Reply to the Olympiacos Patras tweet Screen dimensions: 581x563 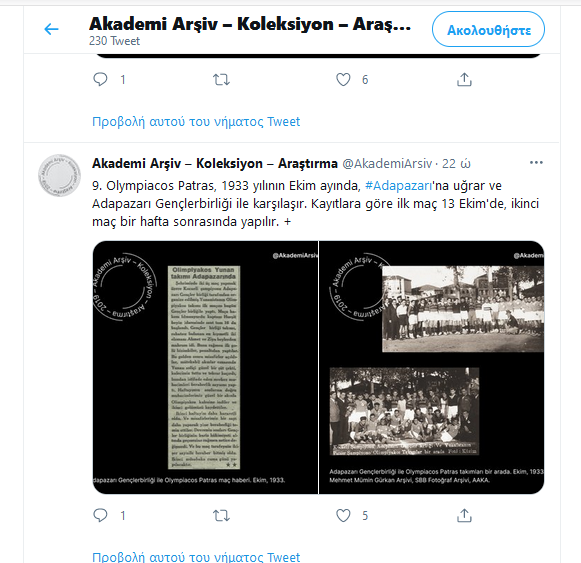click(x=100, y=515)
